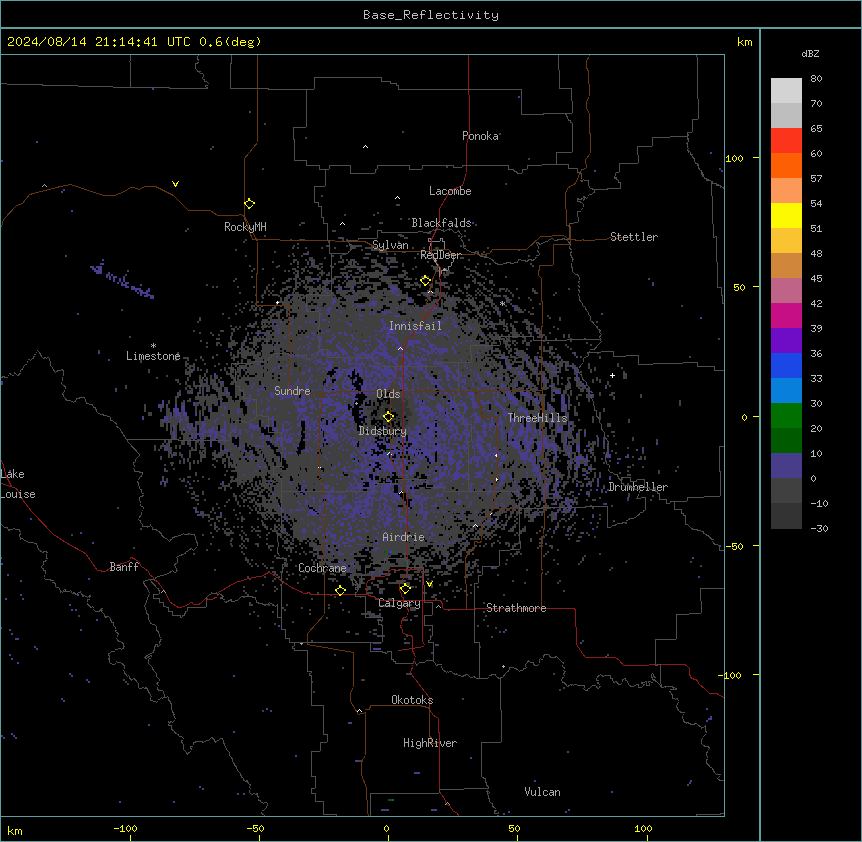862x842 pixels.
Task: Click the right axis -50 tick label
Action: [734, 546]
